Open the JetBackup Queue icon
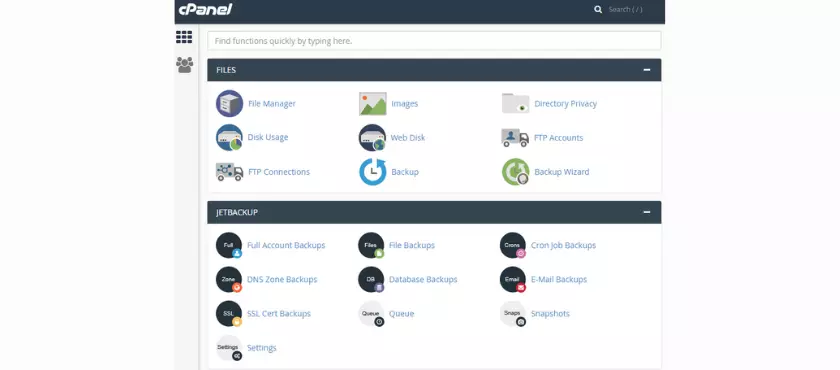The height and width of the screenshot is (370, 840). [x=371, y=314]
